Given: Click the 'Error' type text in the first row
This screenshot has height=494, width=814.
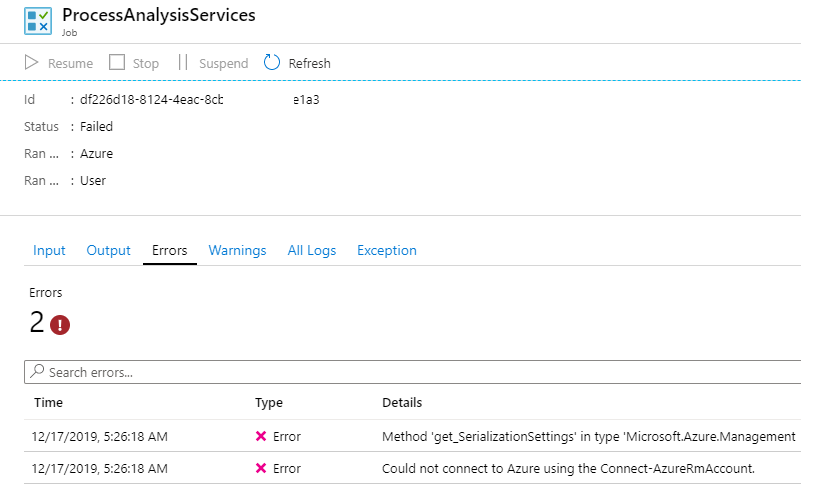Looking at the screenshot, I should point(287,436).
